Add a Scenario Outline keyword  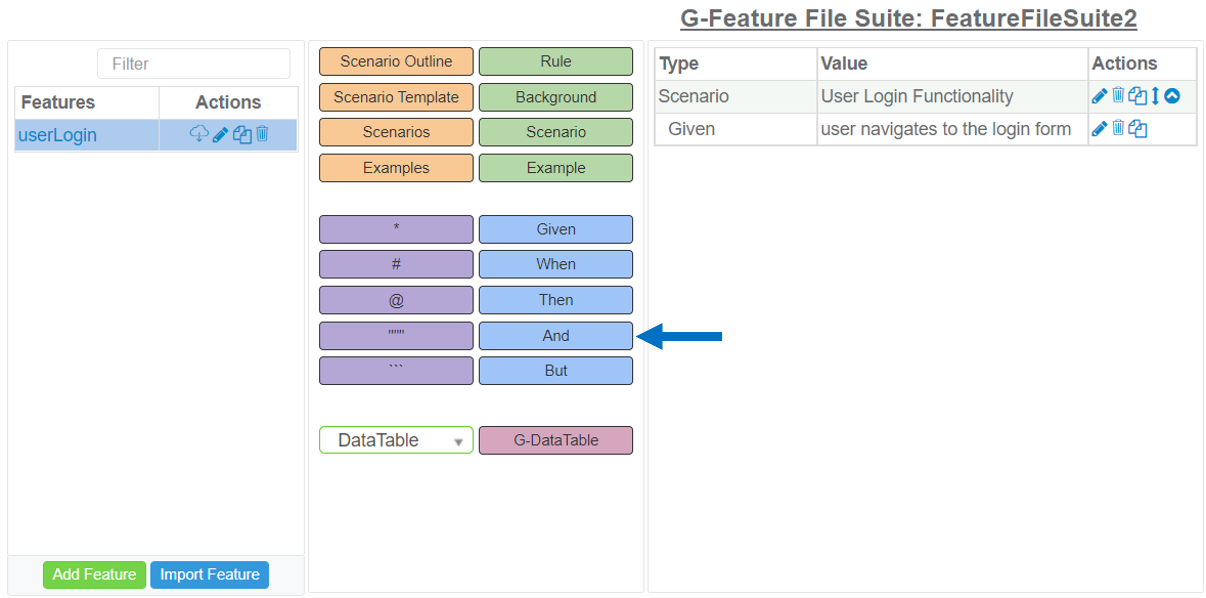tap(396, 62)
